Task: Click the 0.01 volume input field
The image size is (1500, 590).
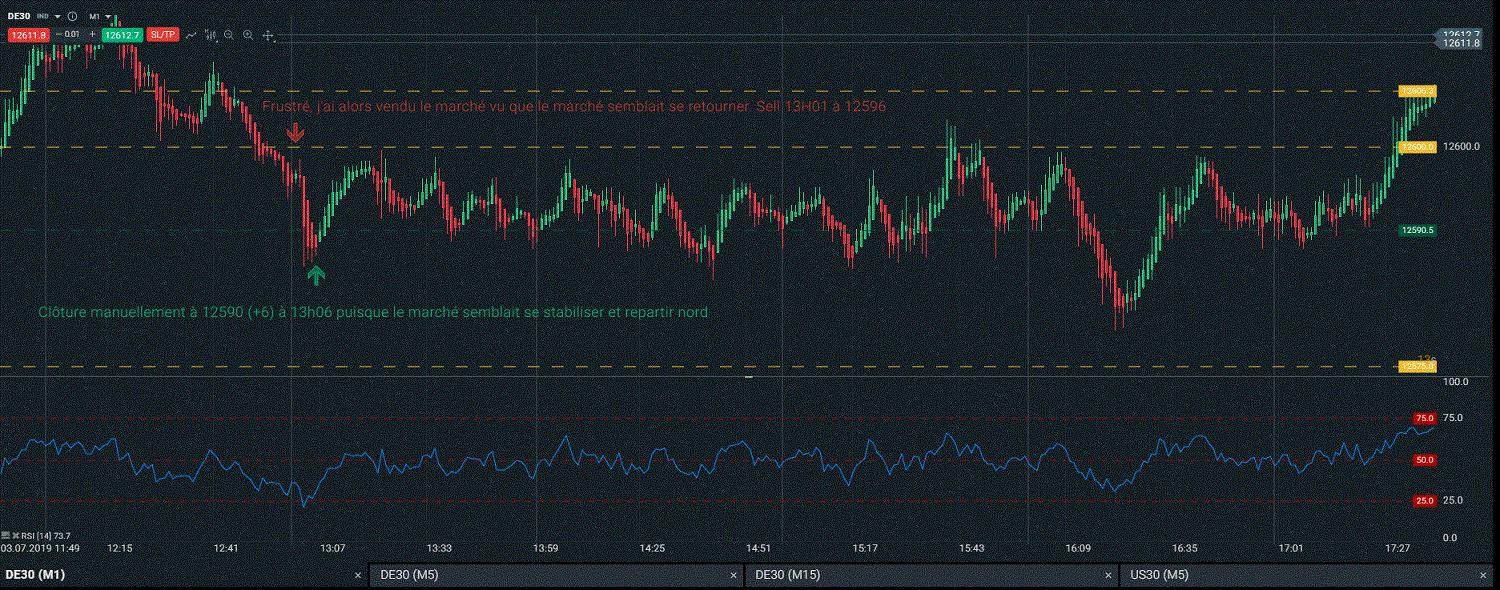Action: click(72, 35)
